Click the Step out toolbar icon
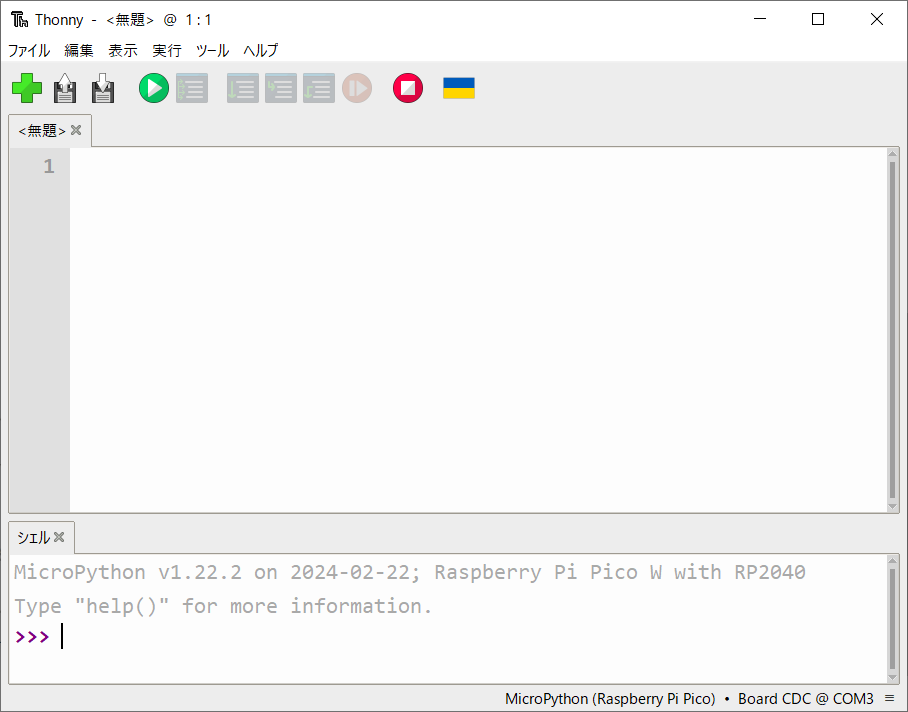 pyautogui.click(x=318, y=89)
